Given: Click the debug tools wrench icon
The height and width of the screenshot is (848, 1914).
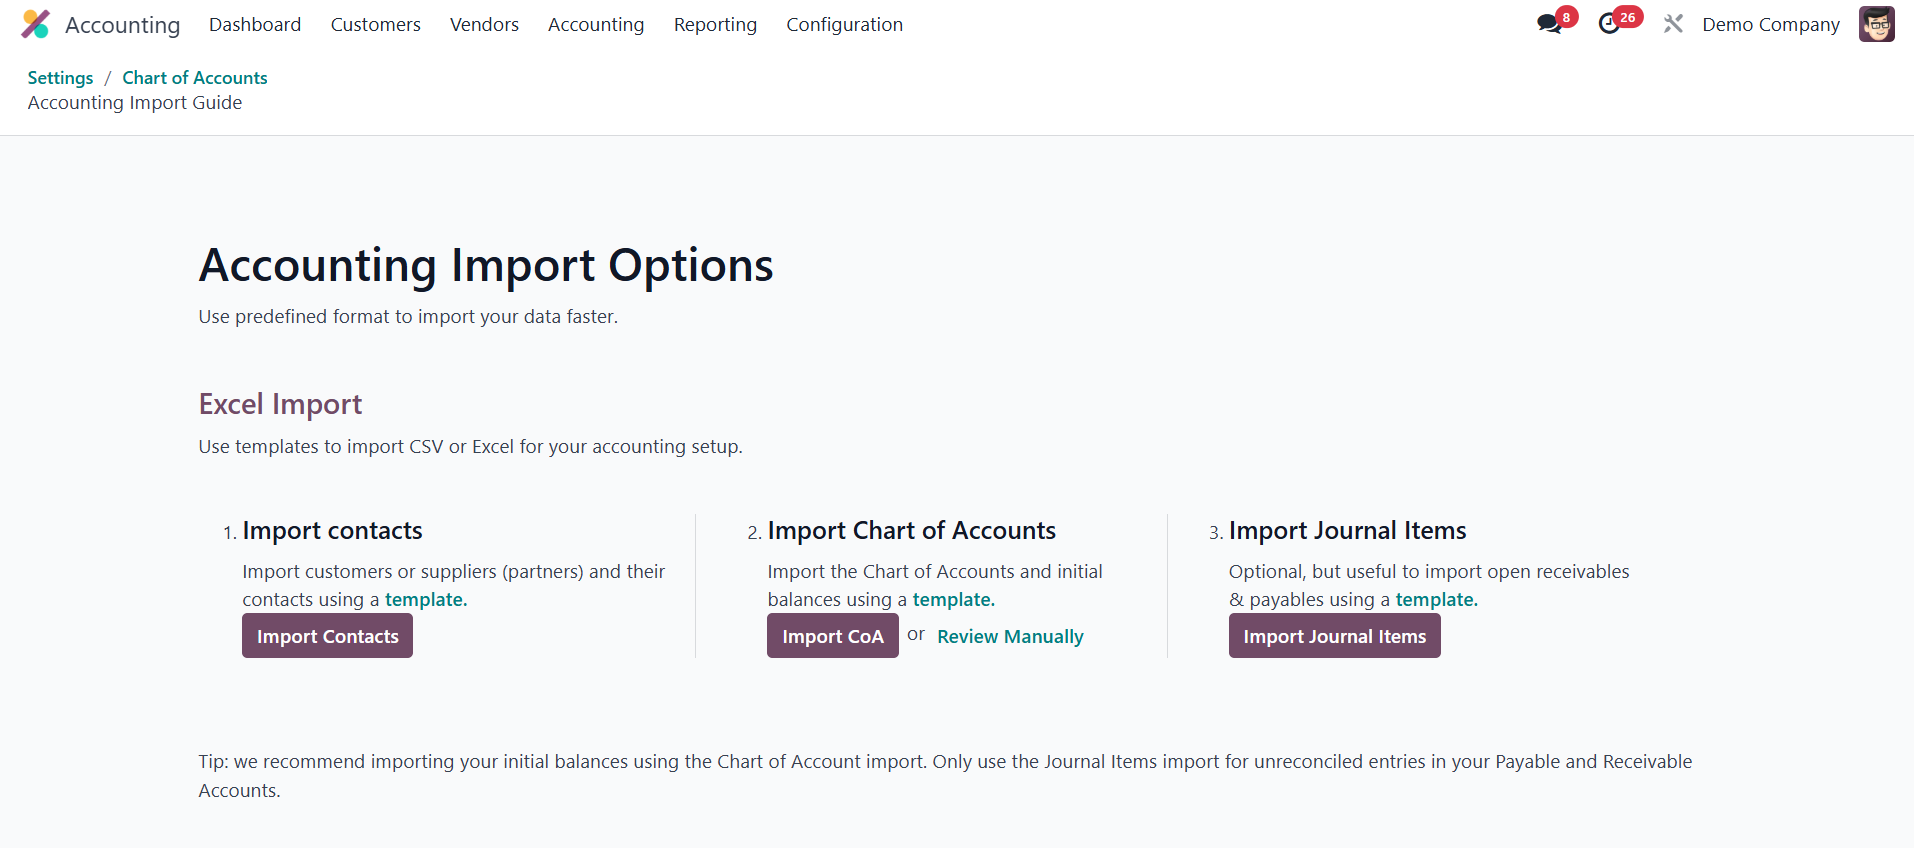Looking at the screenshot, I should (x=1673, y=24).
